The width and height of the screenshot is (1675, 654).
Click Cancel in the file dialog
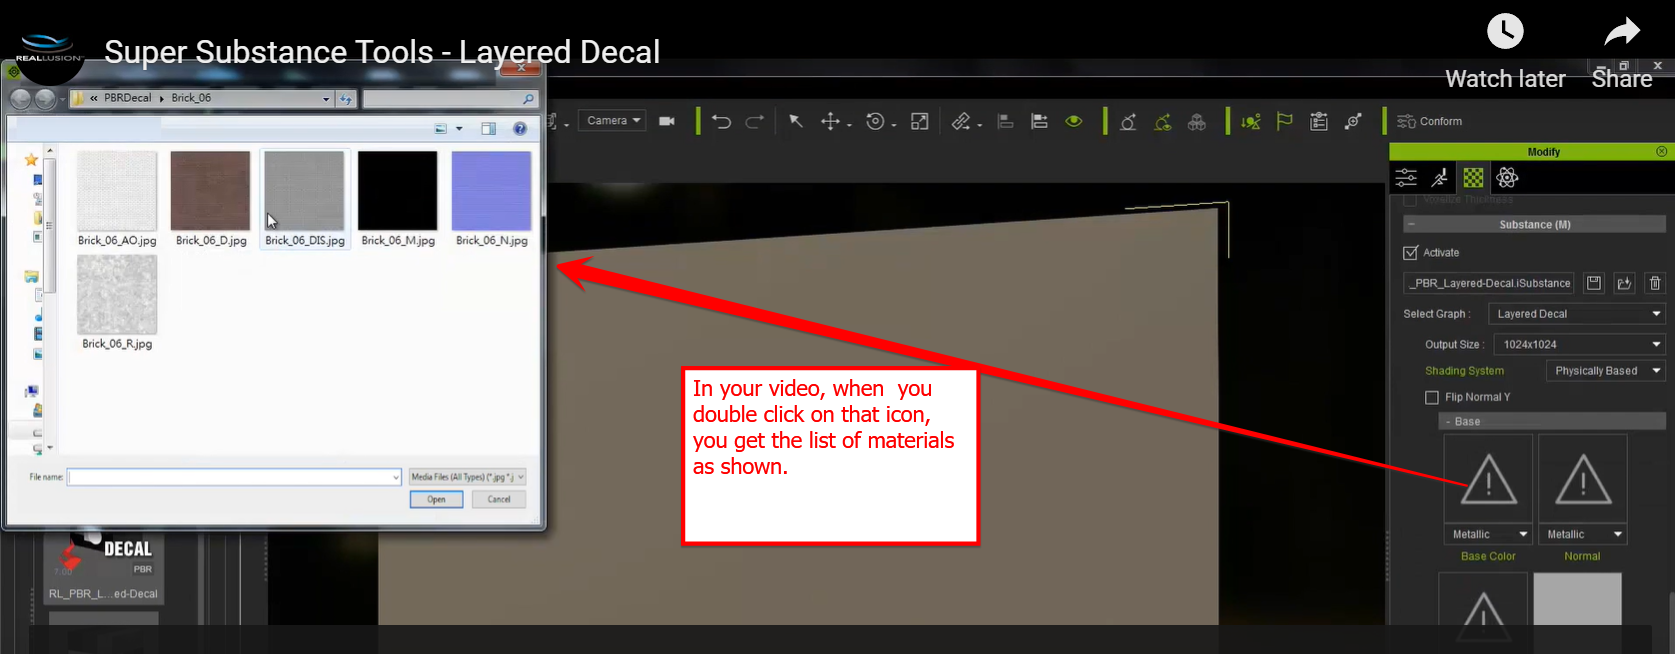click(499, 499)
